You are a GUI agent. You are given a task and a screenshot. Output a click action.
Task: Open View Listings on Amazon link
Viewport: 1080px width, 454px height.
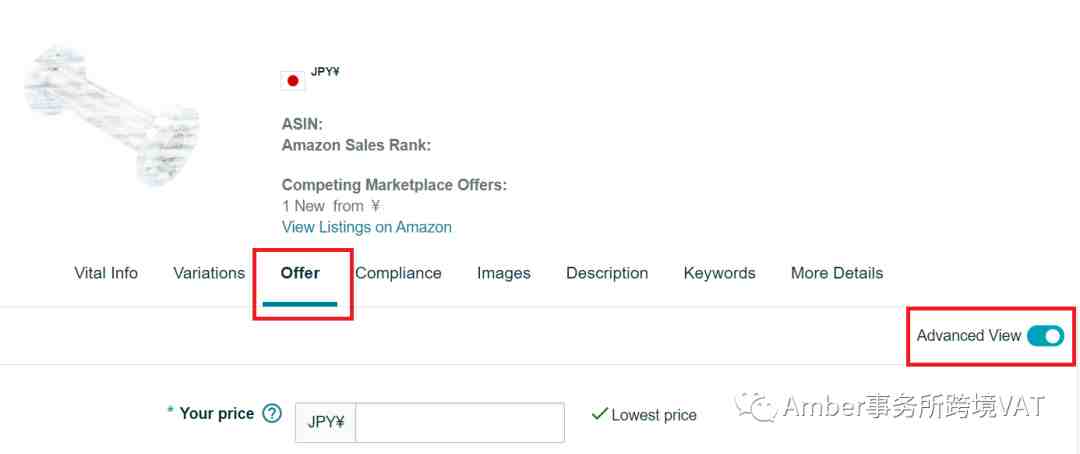pyautogui.click(x=366, y=227)
